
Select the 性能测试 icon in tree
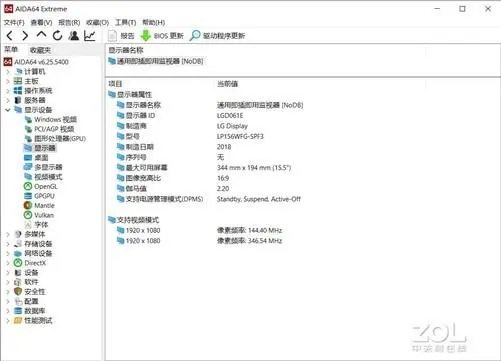coord(18,321)
